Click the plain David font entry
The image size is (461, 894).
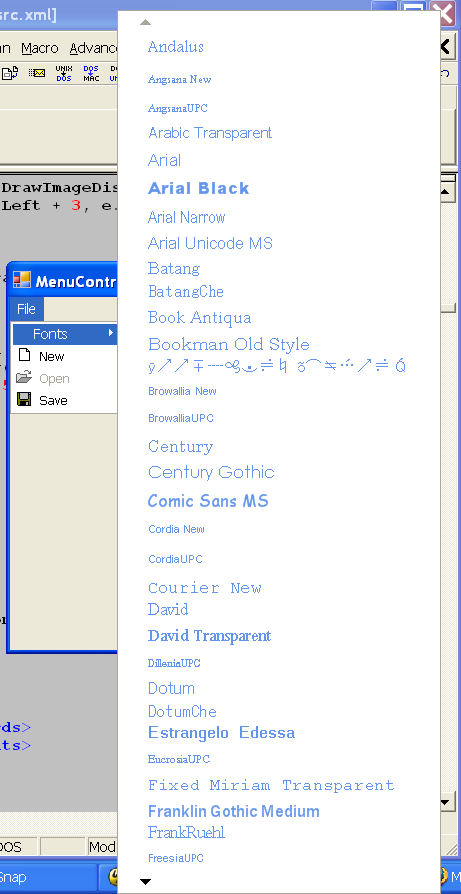168,609
